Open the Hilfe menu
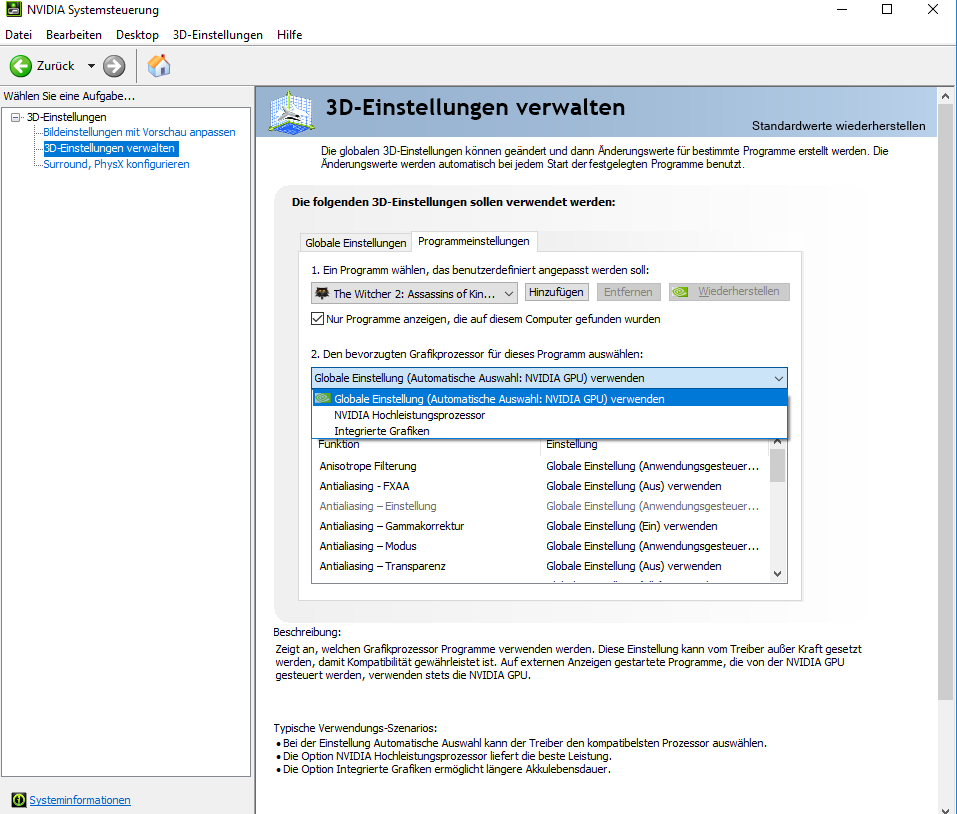957x814 pixels. coord(289,35)
